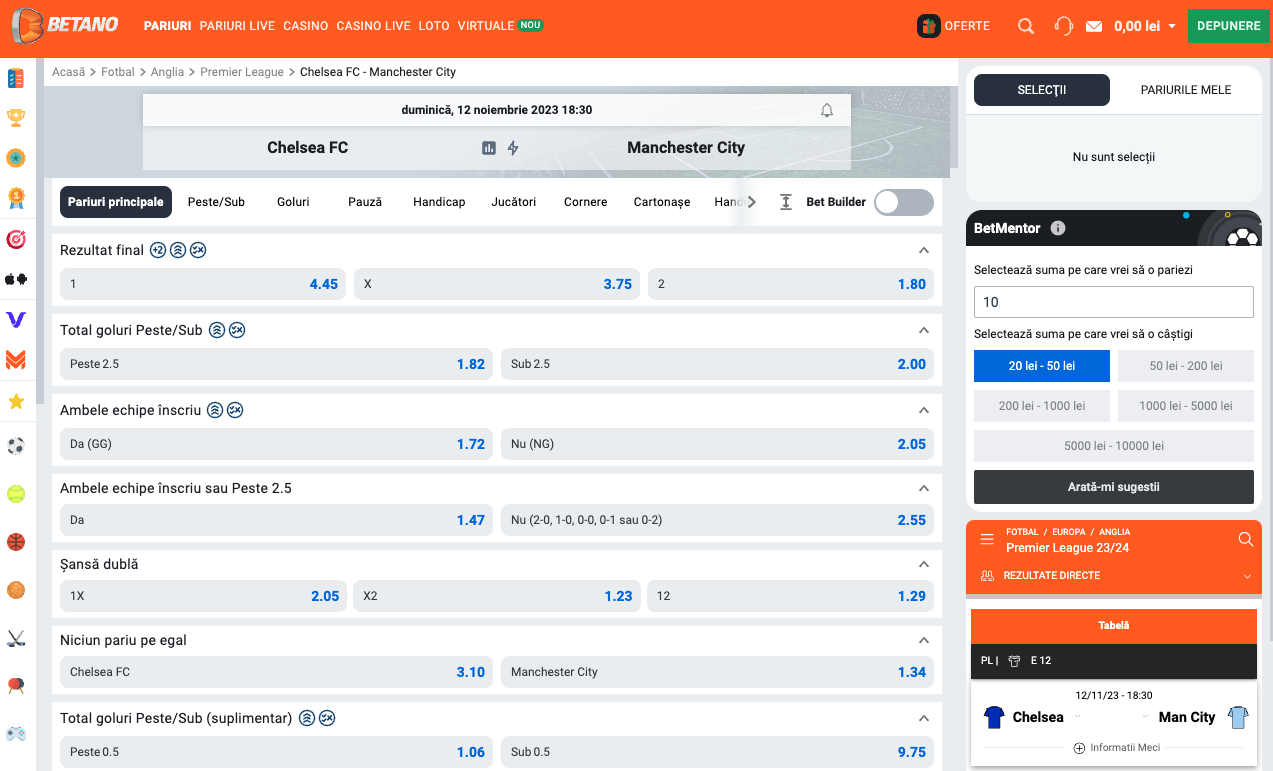1273x771 pixels.
Task: Open the customer support headset icon
Action: click(x=1064, y=26)
